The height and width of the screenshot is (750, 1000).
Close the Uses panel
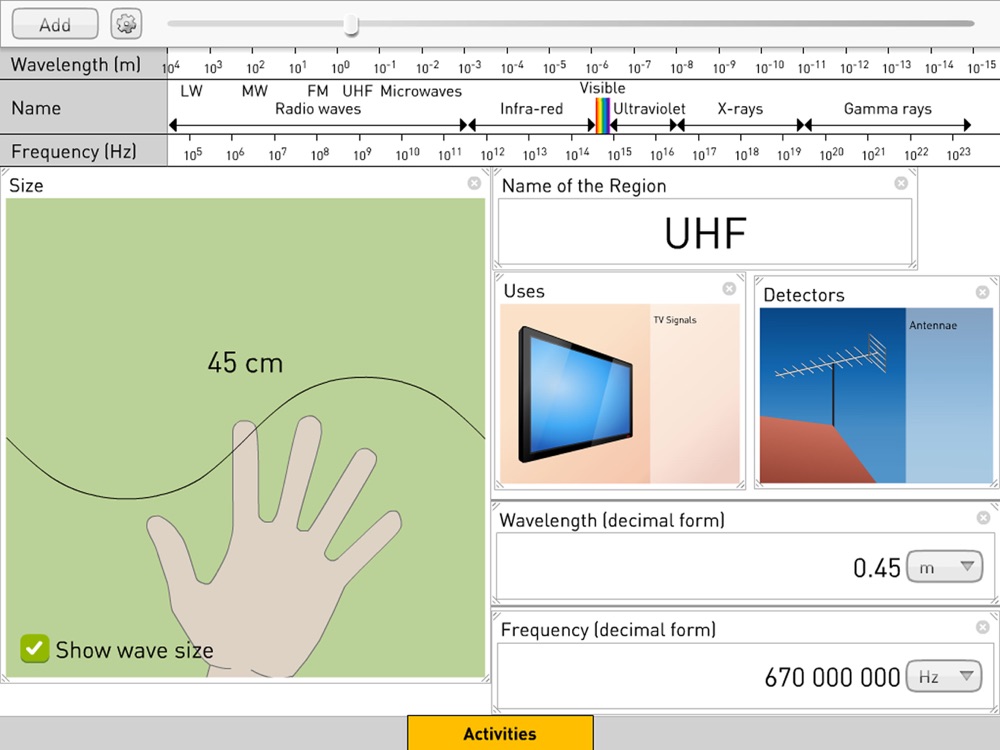(x=729, y=289)
